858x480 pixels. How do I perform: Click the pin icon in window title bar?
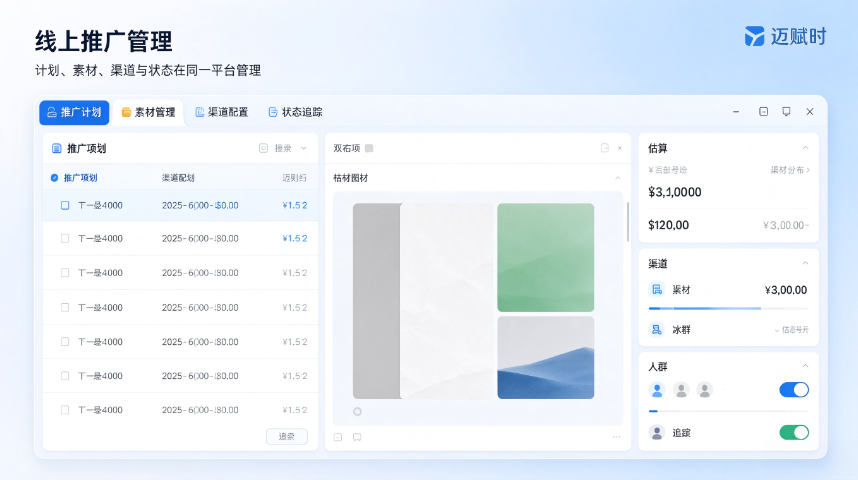click(x=786, y=112)
